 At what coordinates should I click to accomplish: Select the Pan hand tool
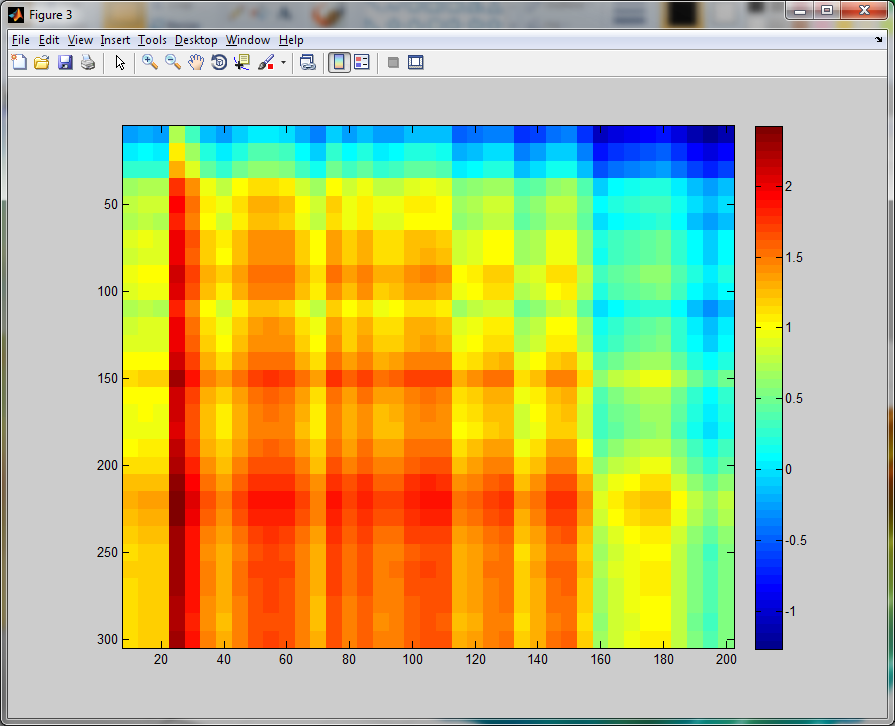coord(196,62)
